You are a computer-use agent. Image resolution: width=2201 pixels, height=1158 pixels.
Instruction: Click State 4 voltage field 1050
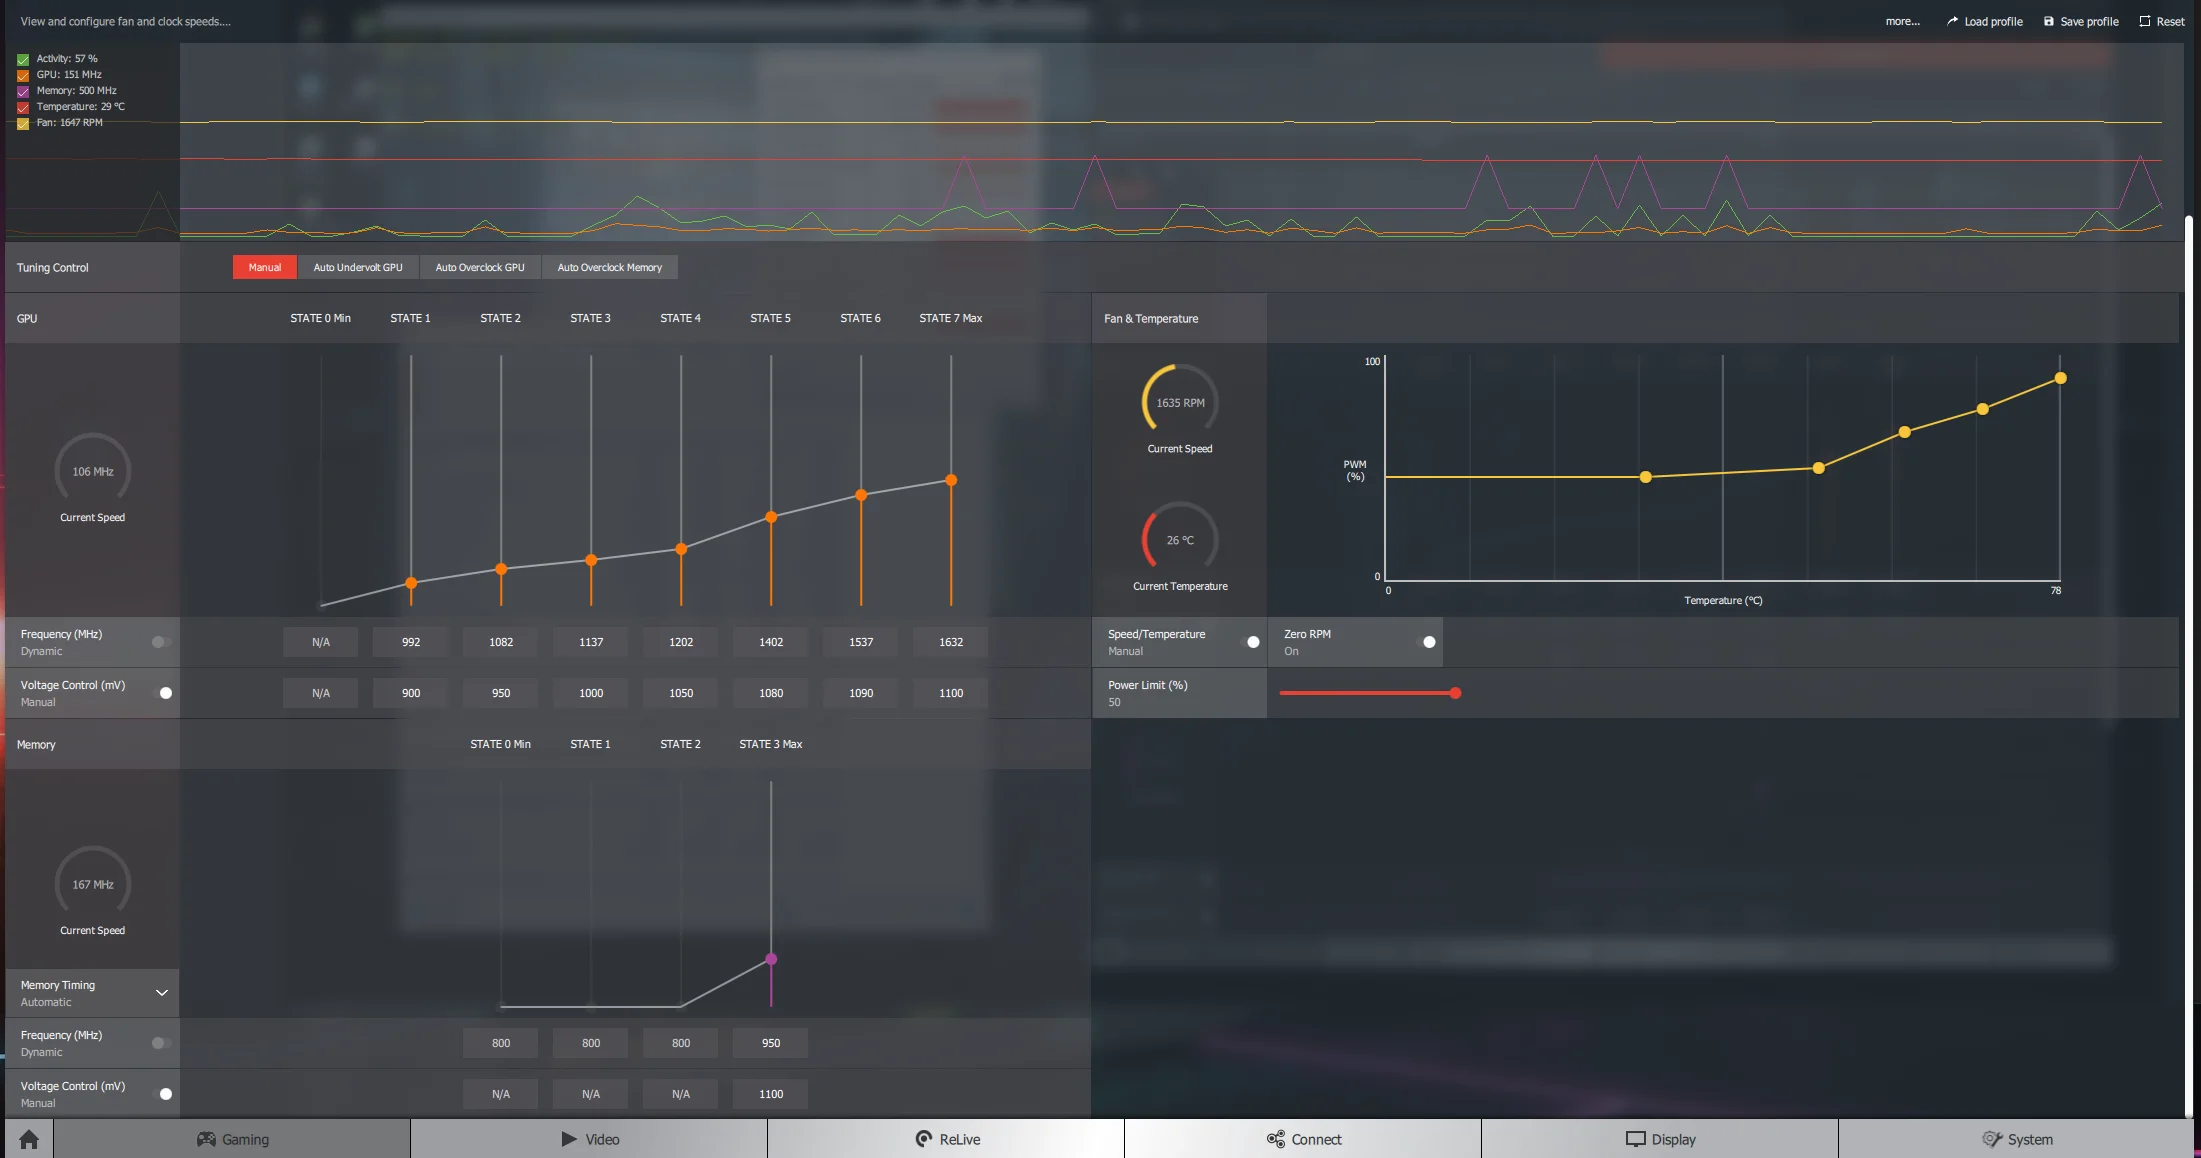(x=681, y=693)
